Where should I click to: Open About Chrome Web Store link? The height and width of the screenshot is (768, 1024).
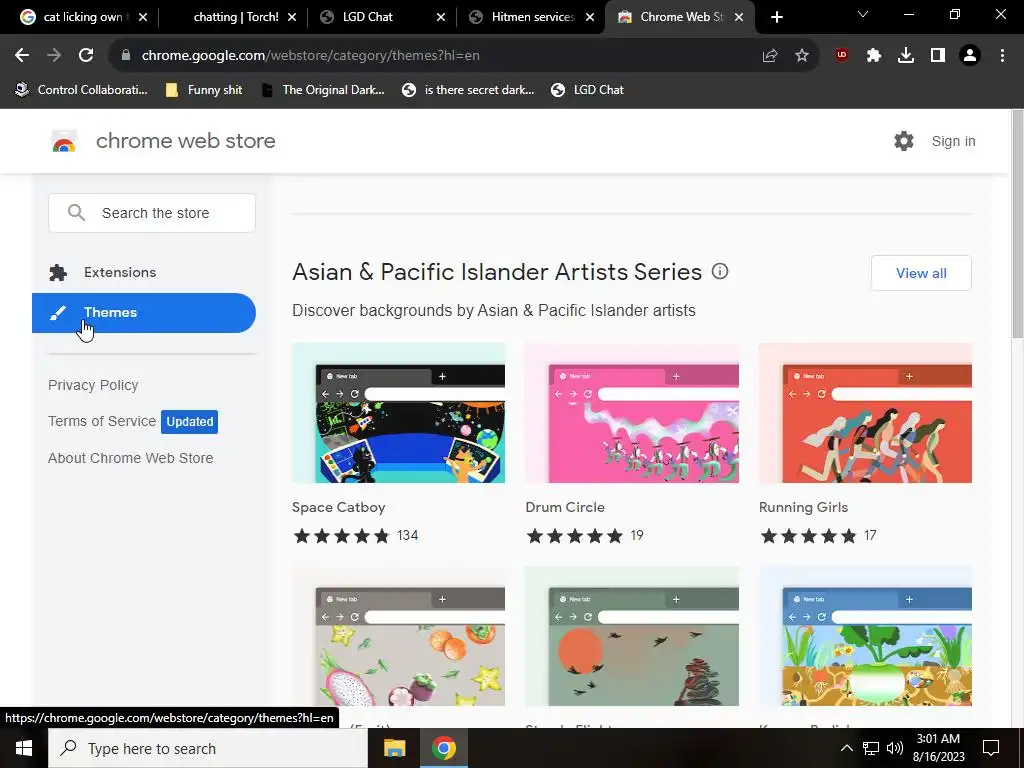pyautogui.click(x=131, y=458)
